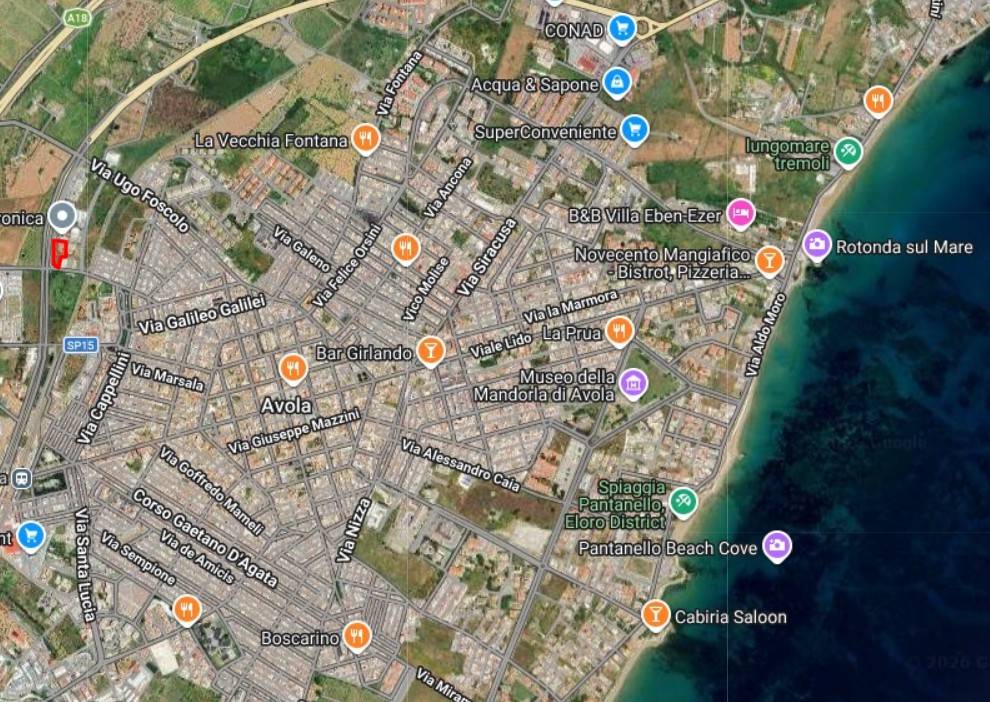Select Spiaggia Pantanello beach marker
990x702 pixels.
[x=683, y=500]
